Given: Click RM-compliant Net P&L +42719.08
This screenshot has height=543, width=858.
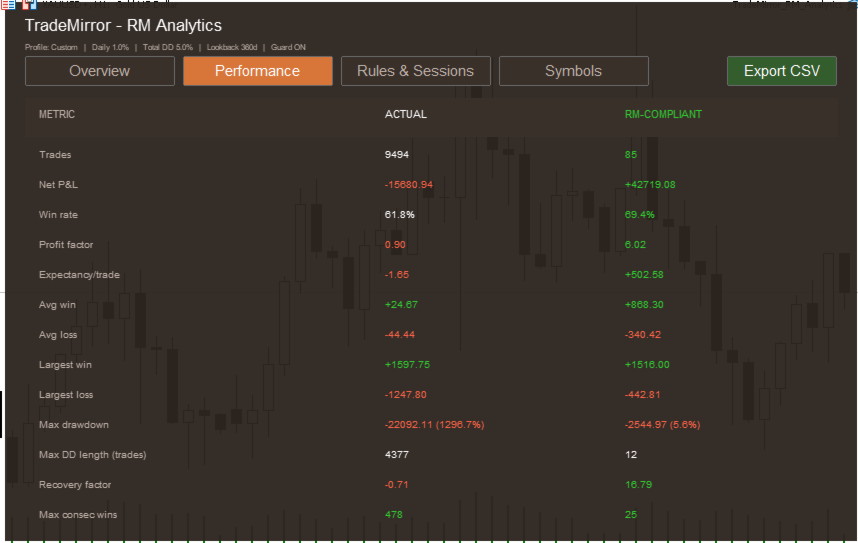Looking at the screenshot, I should click(650, 185).
